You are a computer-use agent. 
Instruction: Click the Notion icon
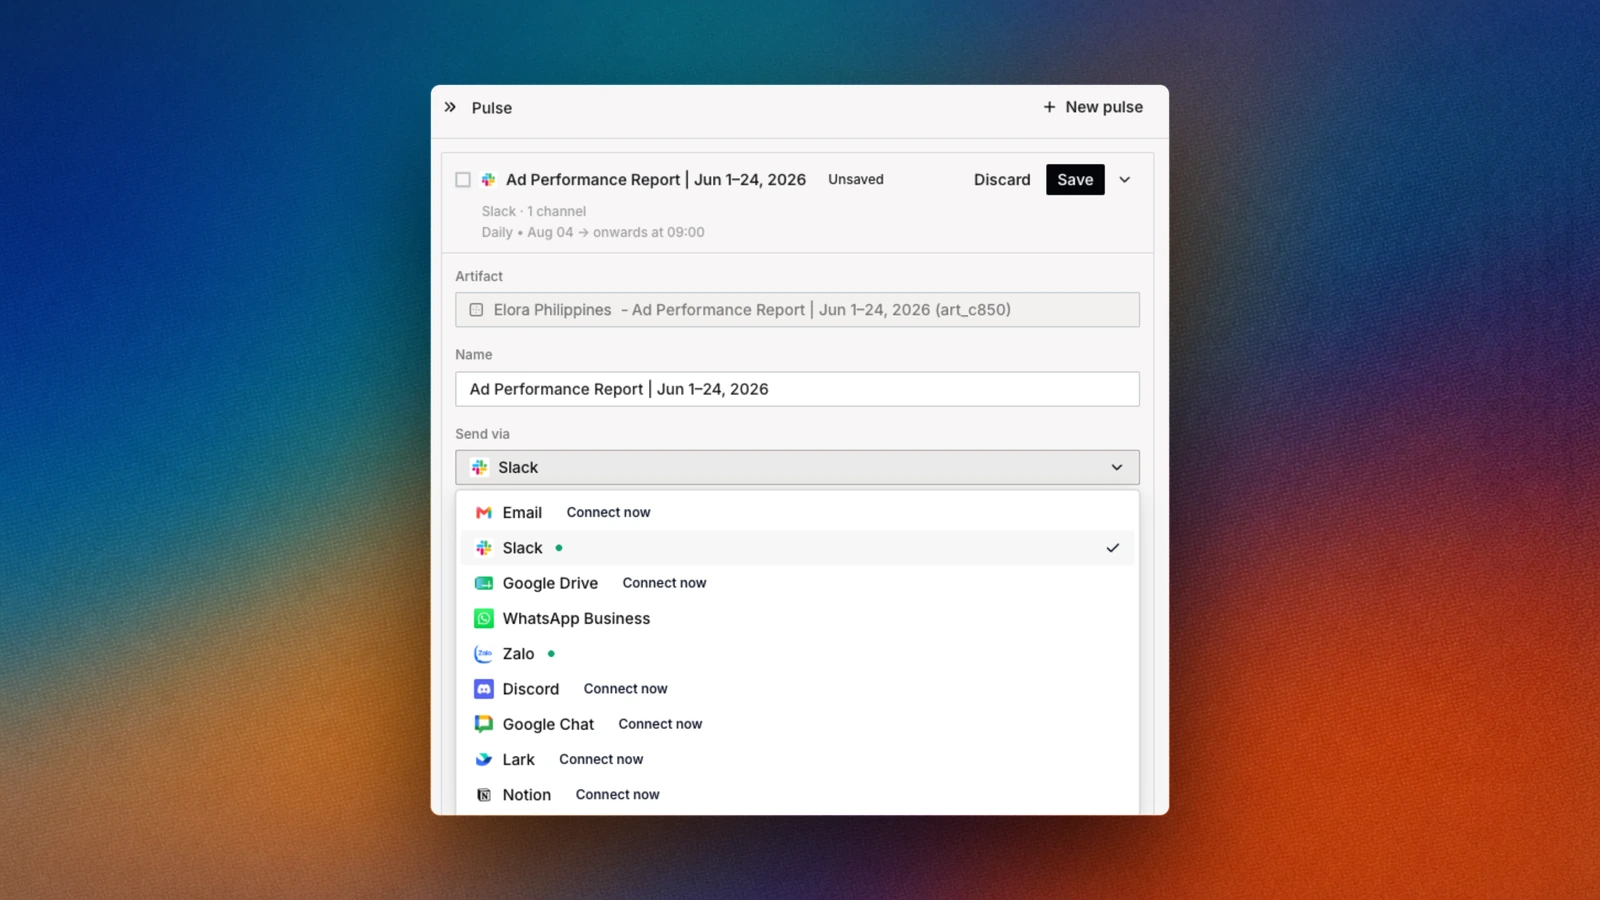(484, 795)
